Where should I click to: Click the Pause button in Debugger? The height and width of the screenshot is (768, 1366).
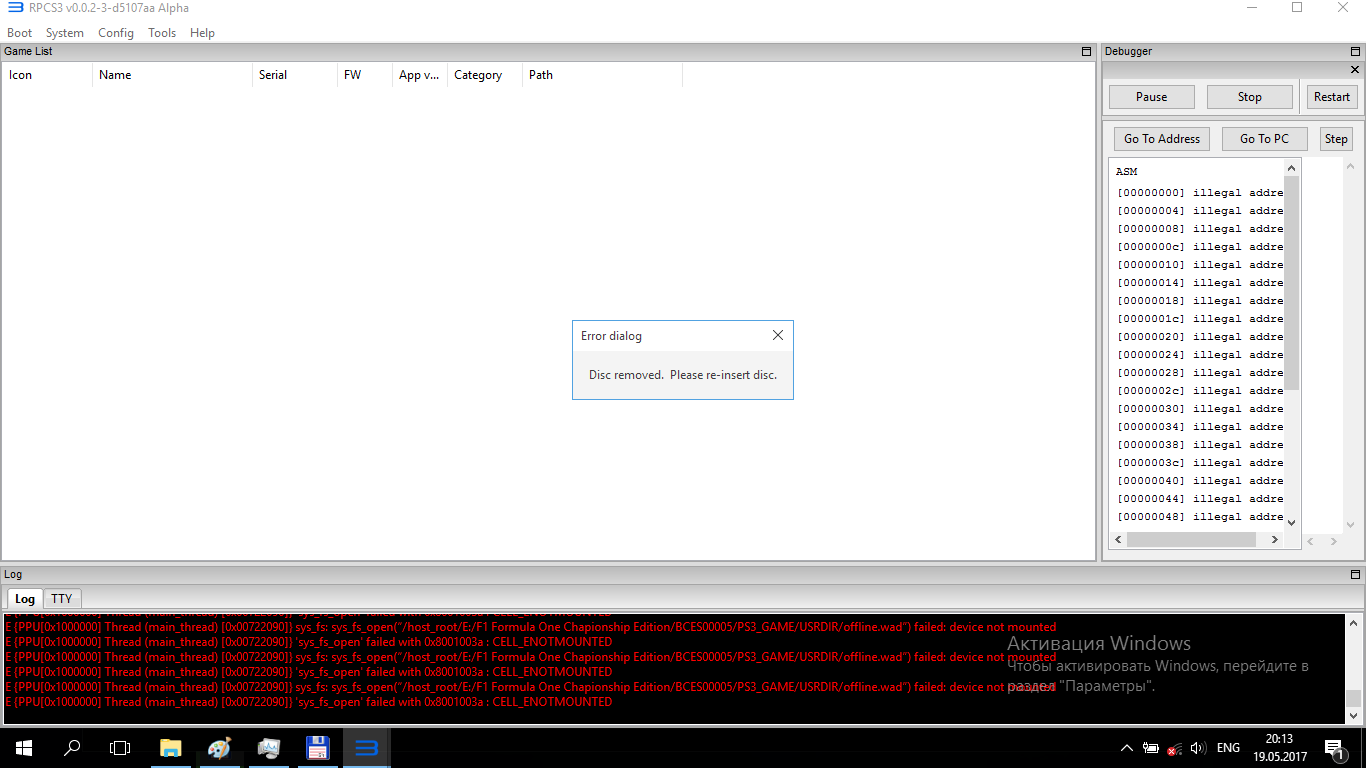click(x=1152, y=97)
